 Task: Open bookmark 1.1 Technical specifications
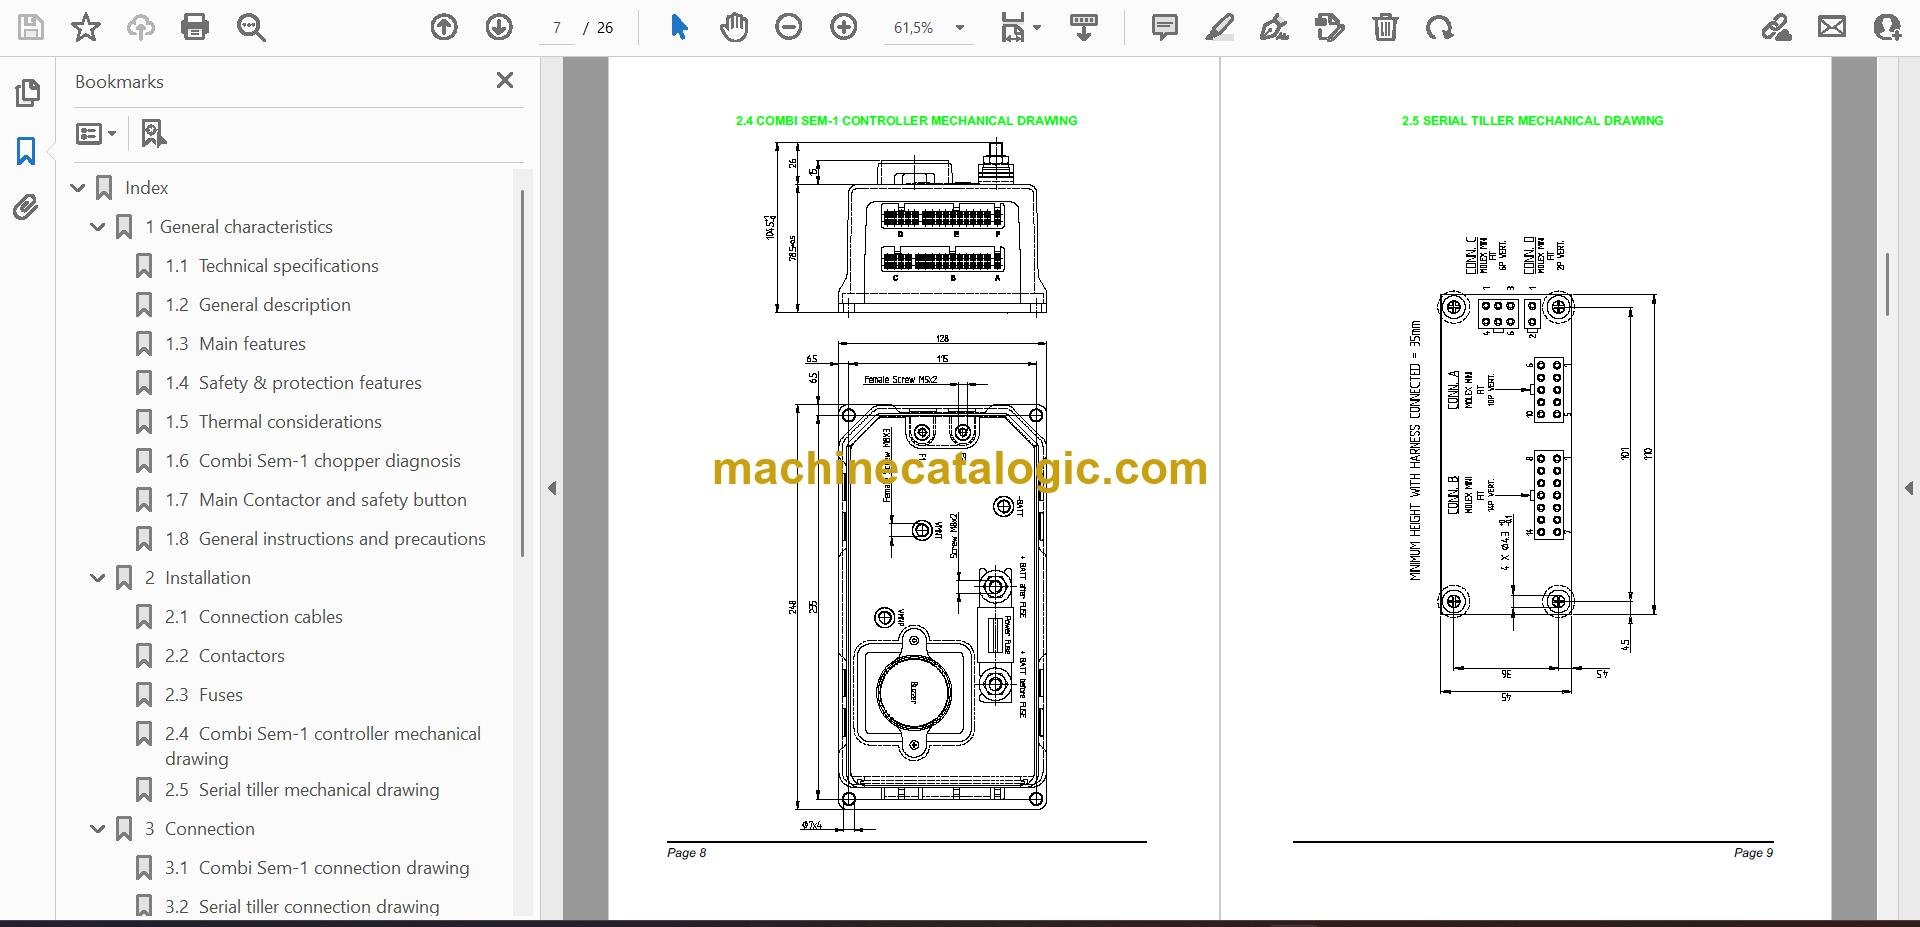point(288,266)
